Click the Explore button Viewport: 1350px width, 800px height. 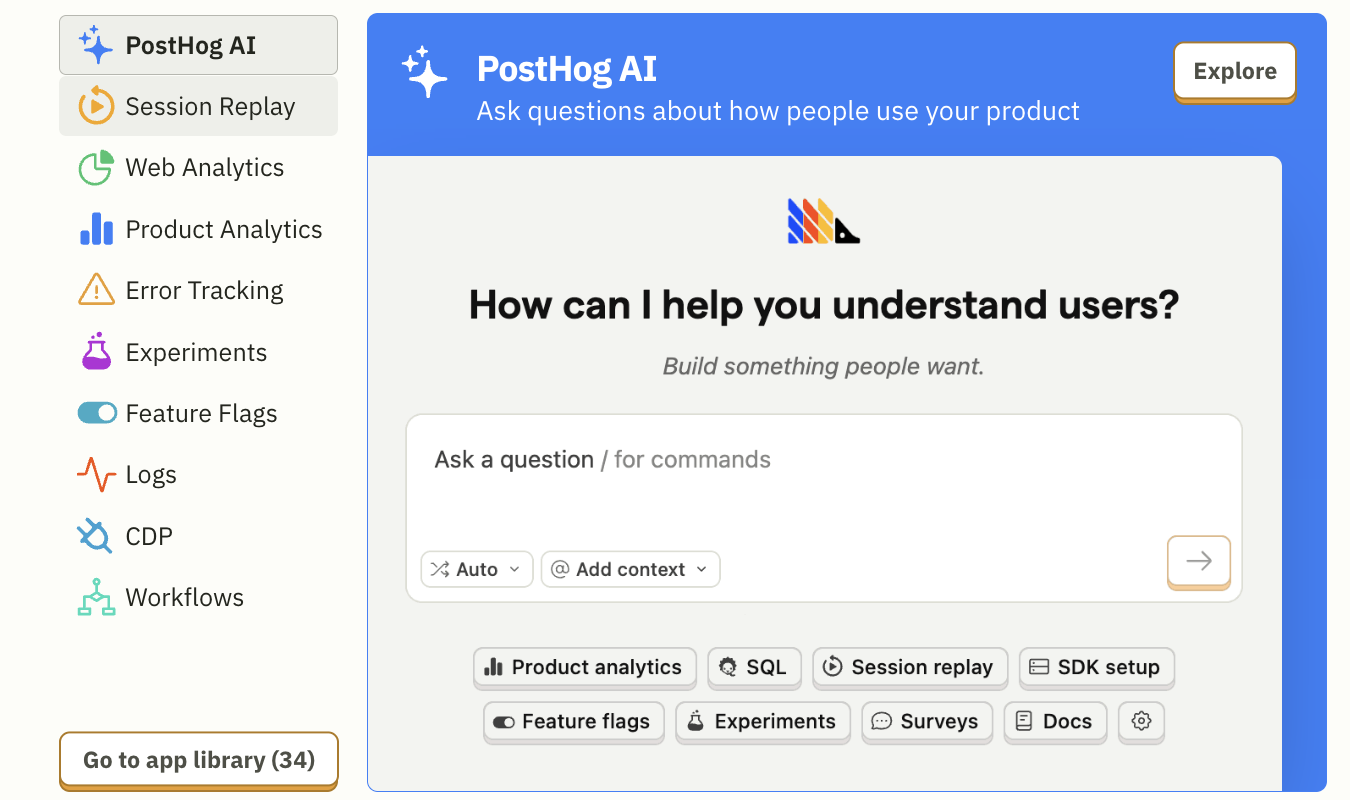point(1235,71)
